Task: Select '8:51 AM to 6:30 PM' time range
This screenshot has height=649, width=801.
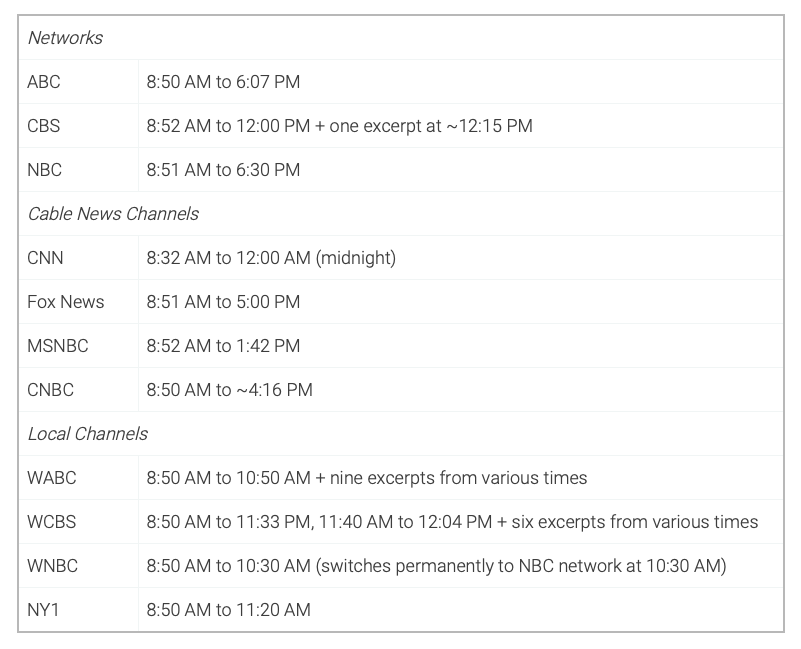Action: pyautogui.click(x=223, y=170)
